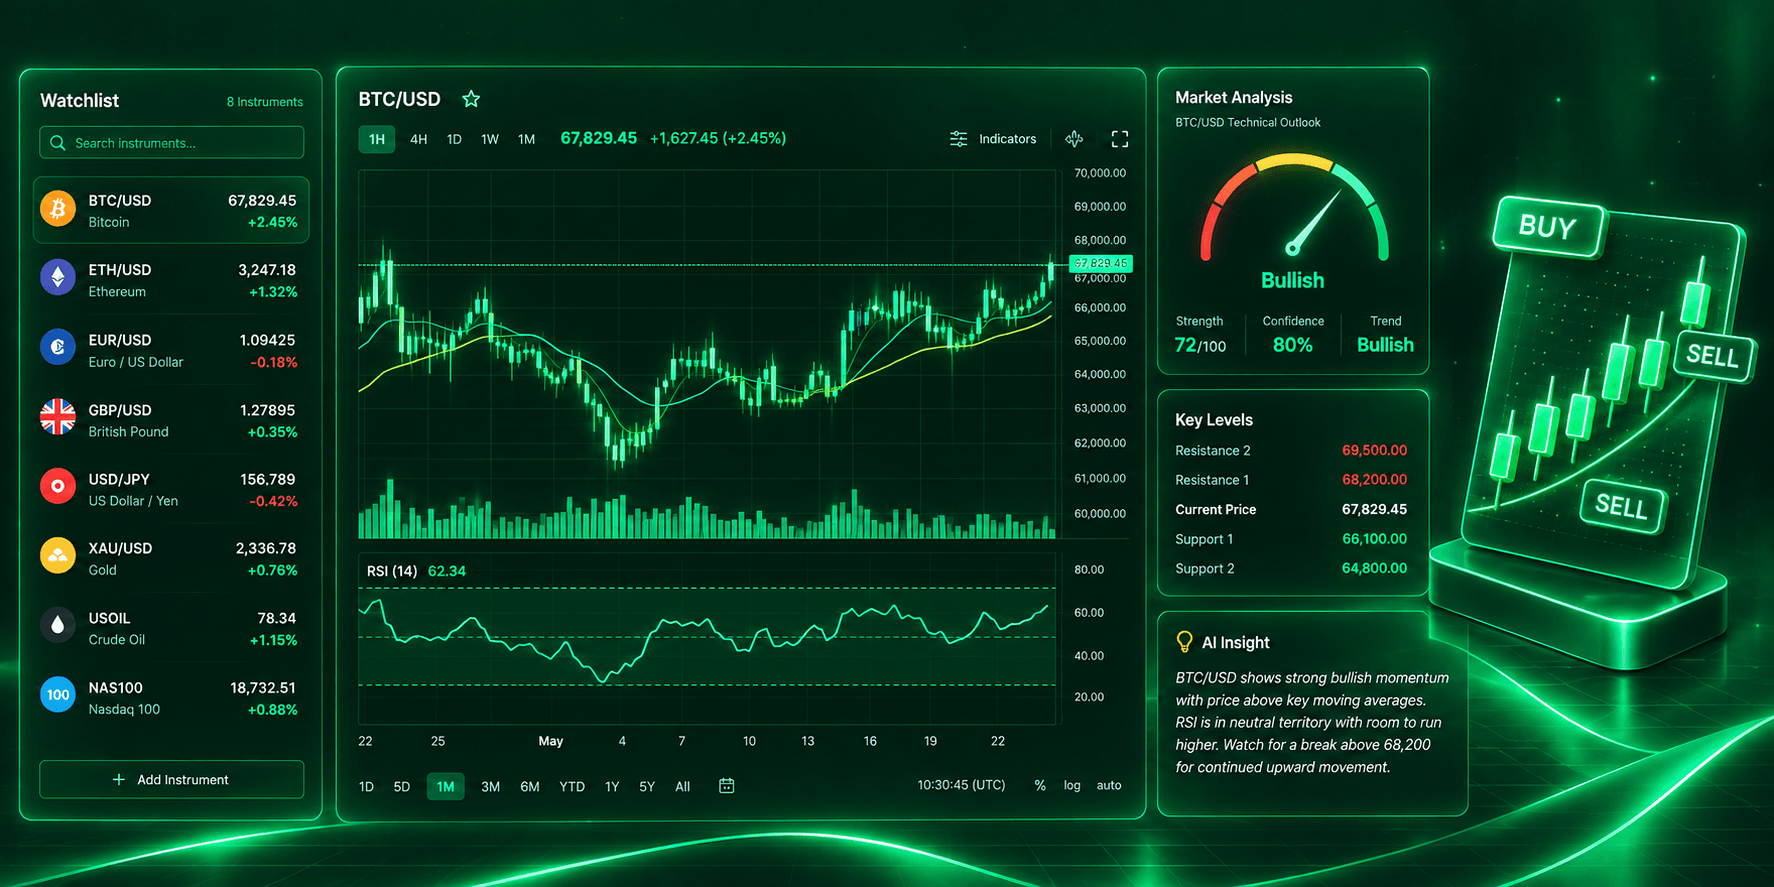
Task: Click the Japan flag USD/JPY icon
Action: tap(58, 486)
